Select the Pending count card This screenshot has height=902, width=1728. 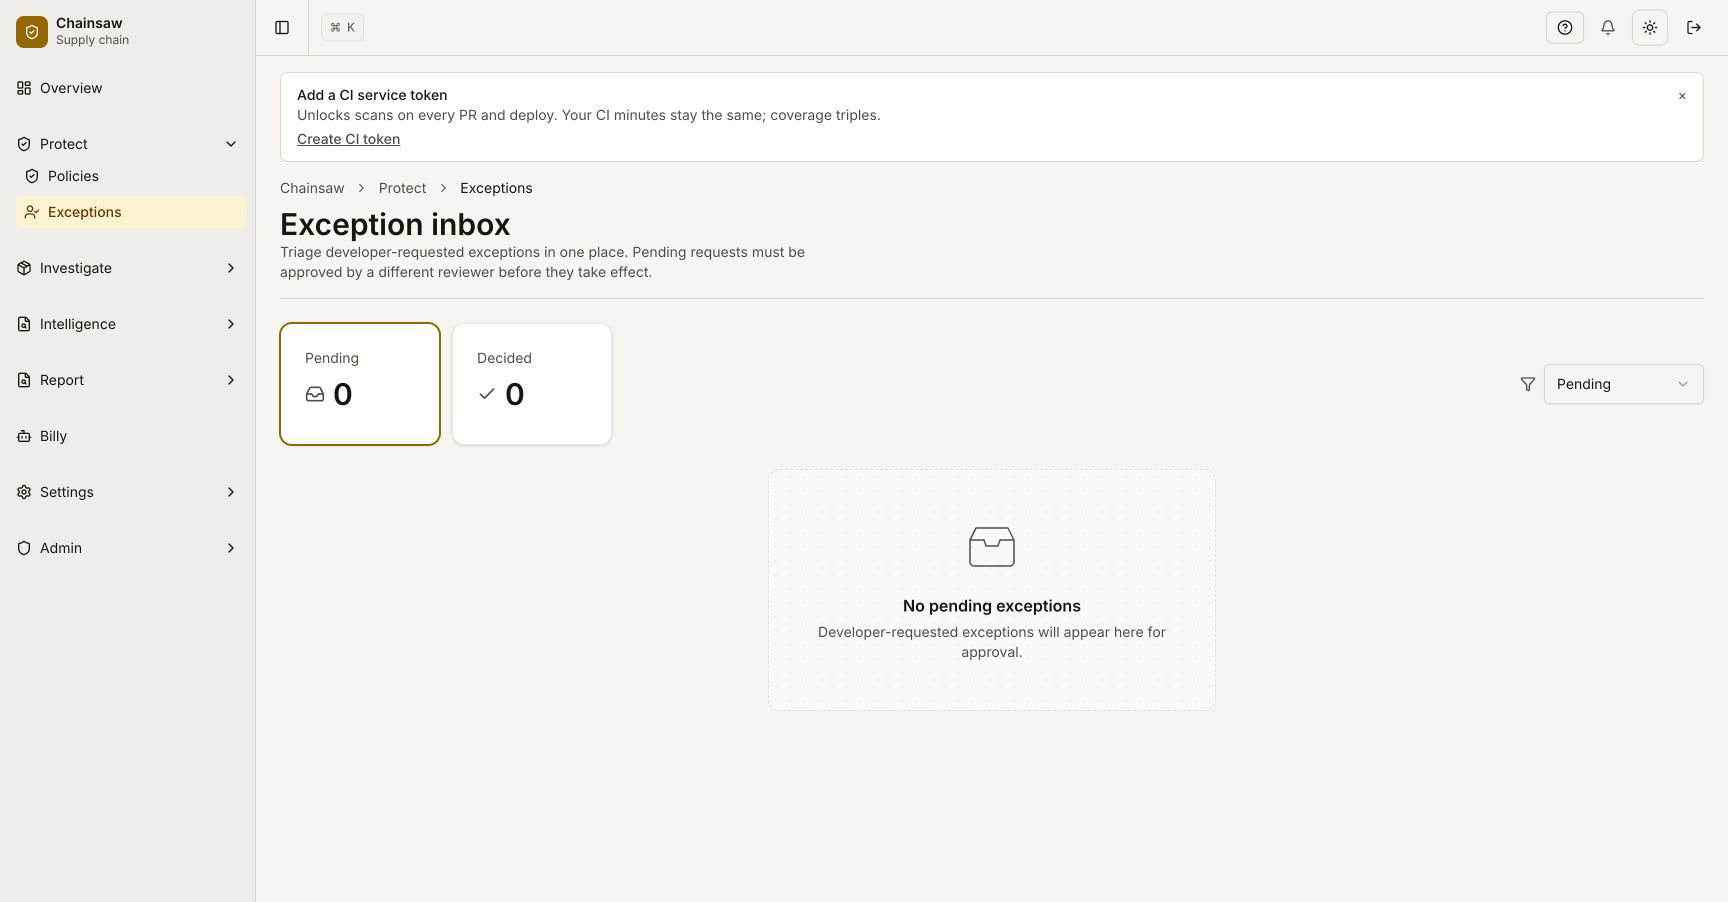click(x=360, y=384)
